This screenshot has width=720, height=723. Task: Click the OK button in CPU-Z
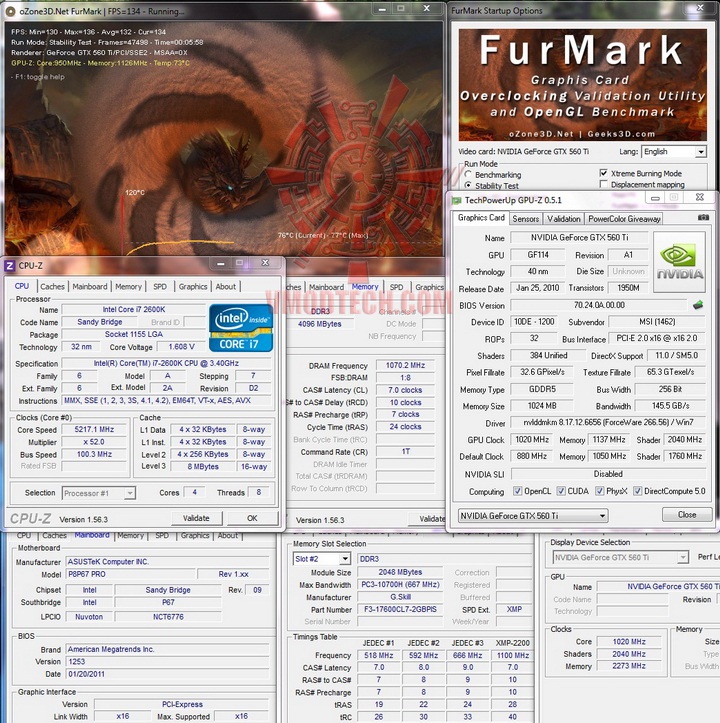tap(252, 518)
